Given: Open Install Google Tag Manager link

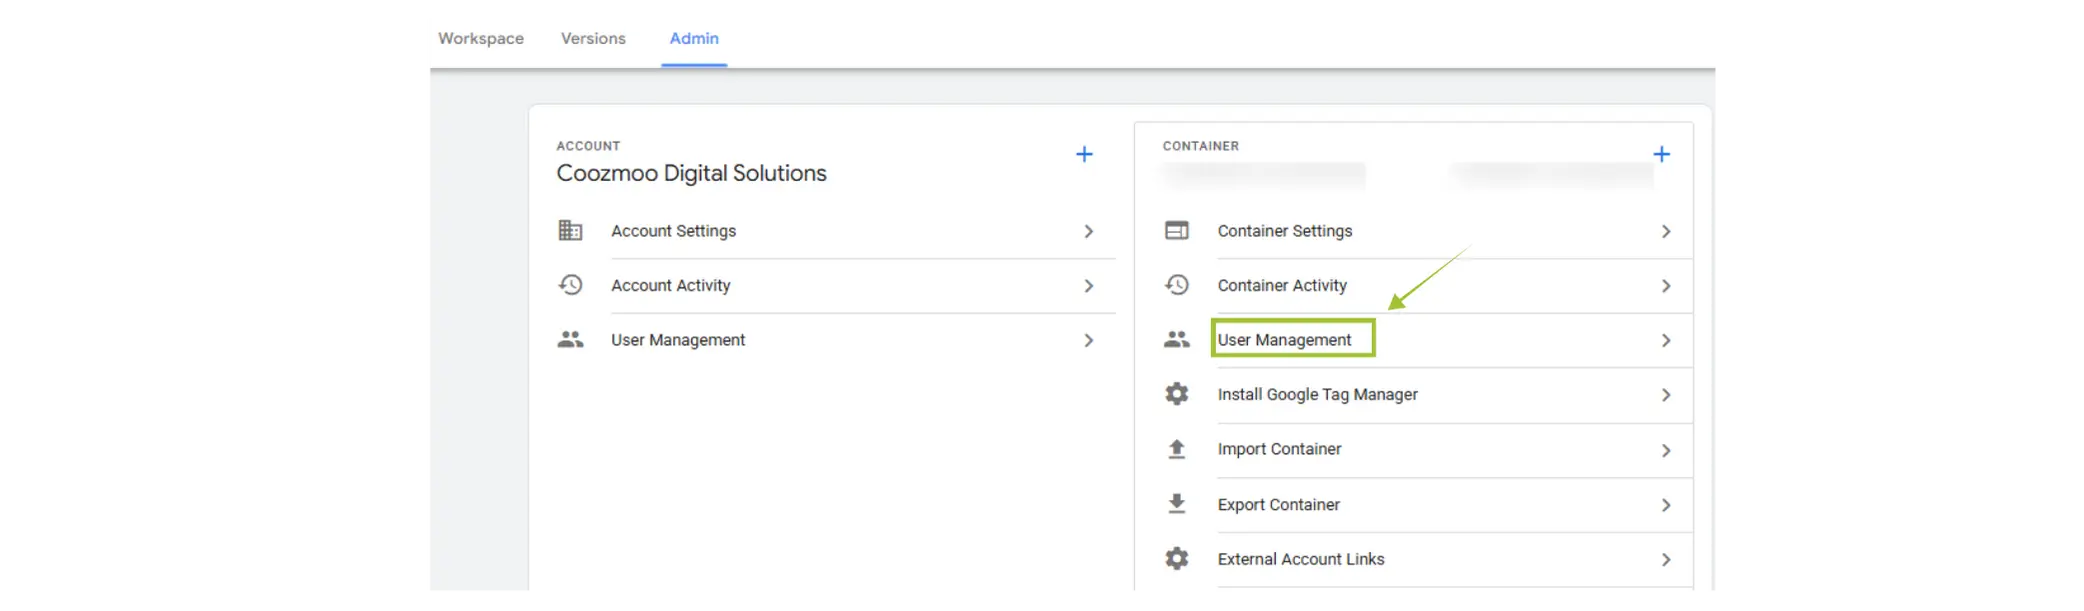Looking at the screenshot, I should (1317, 394).
